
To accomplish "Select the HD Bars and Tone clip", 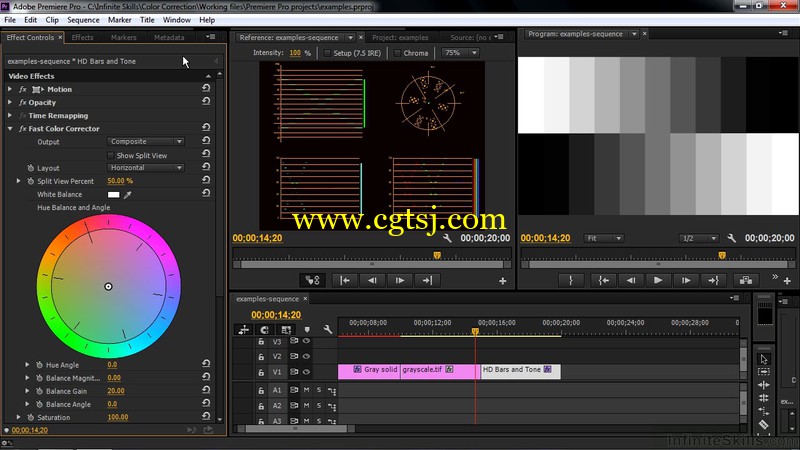I will (x=520, y=371).
